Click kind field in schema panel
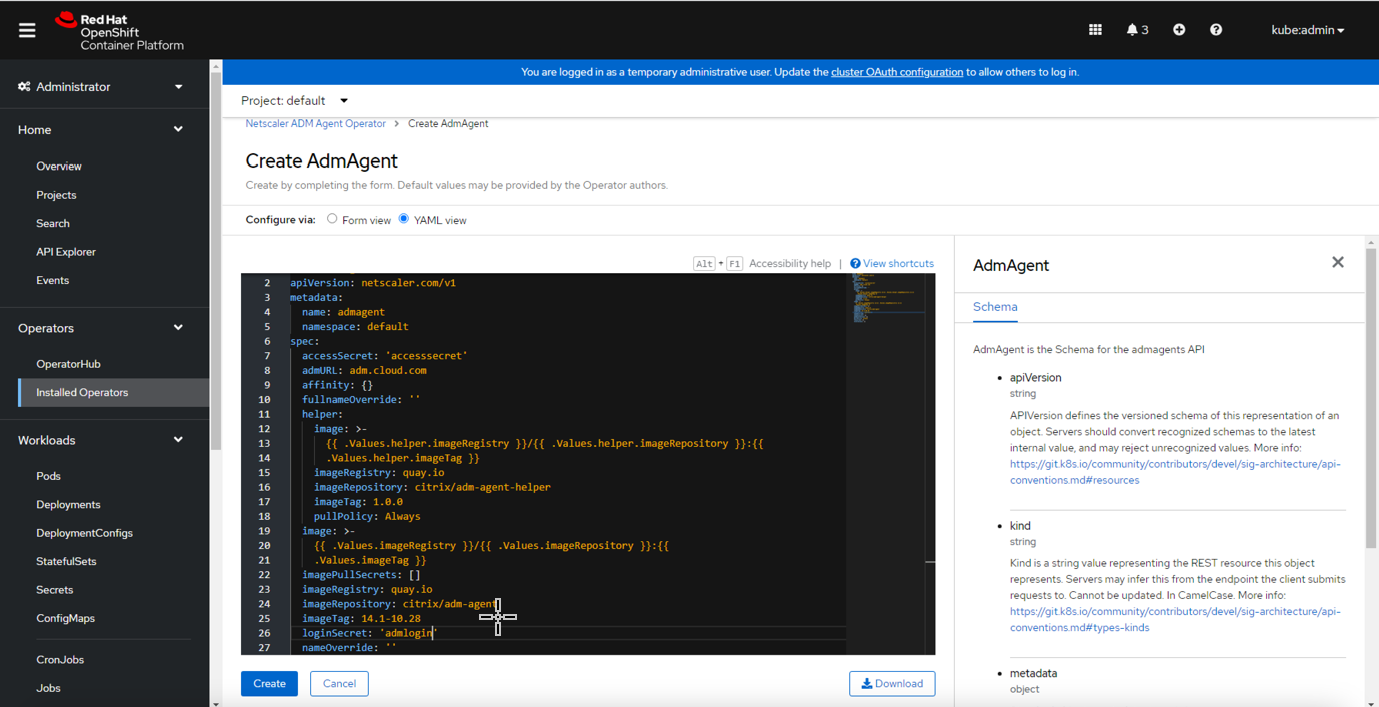This screenshot has height=707, width=1379. tap(1020, 526)
